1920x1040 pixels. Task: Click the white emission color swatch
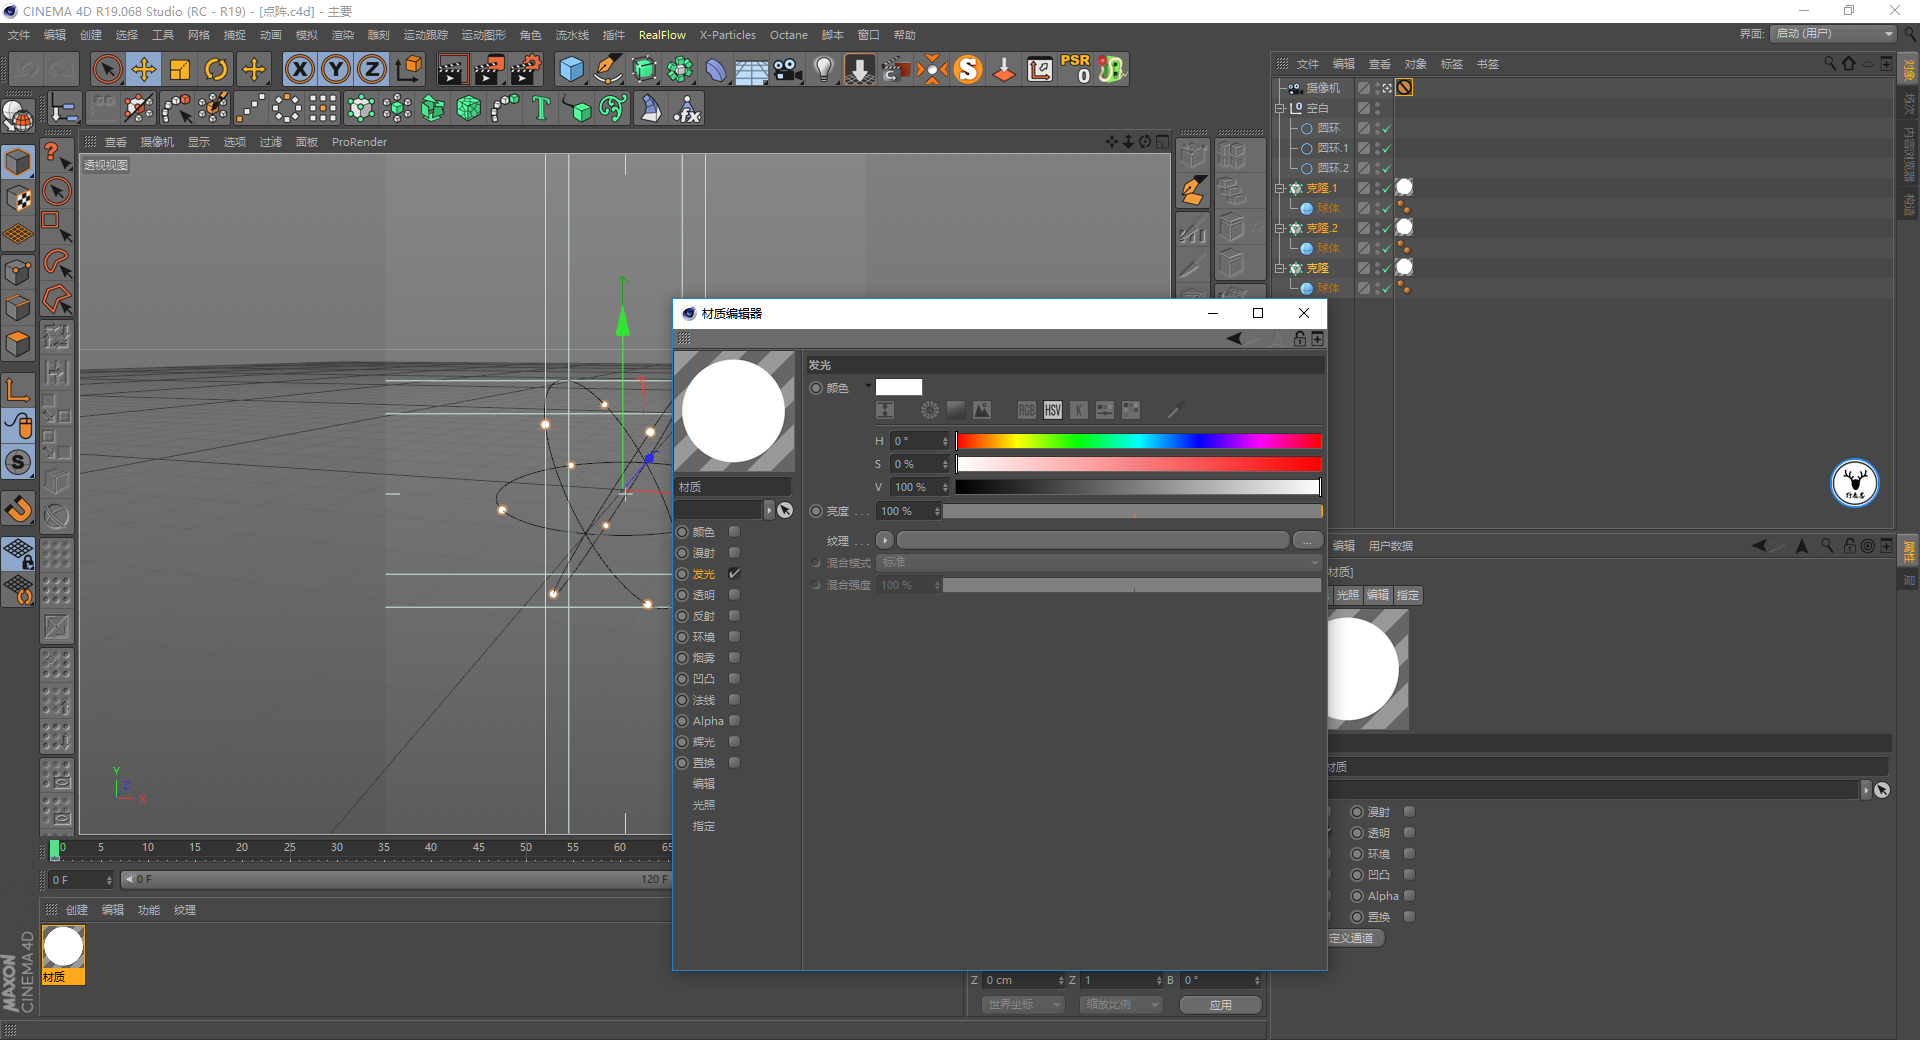pyautogui.click(x=899, y=387)
